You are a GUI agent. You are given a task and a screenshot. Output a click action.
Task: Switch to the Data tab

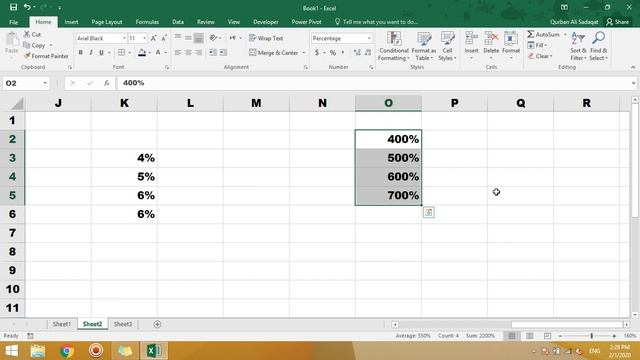[x=178, y=22]
